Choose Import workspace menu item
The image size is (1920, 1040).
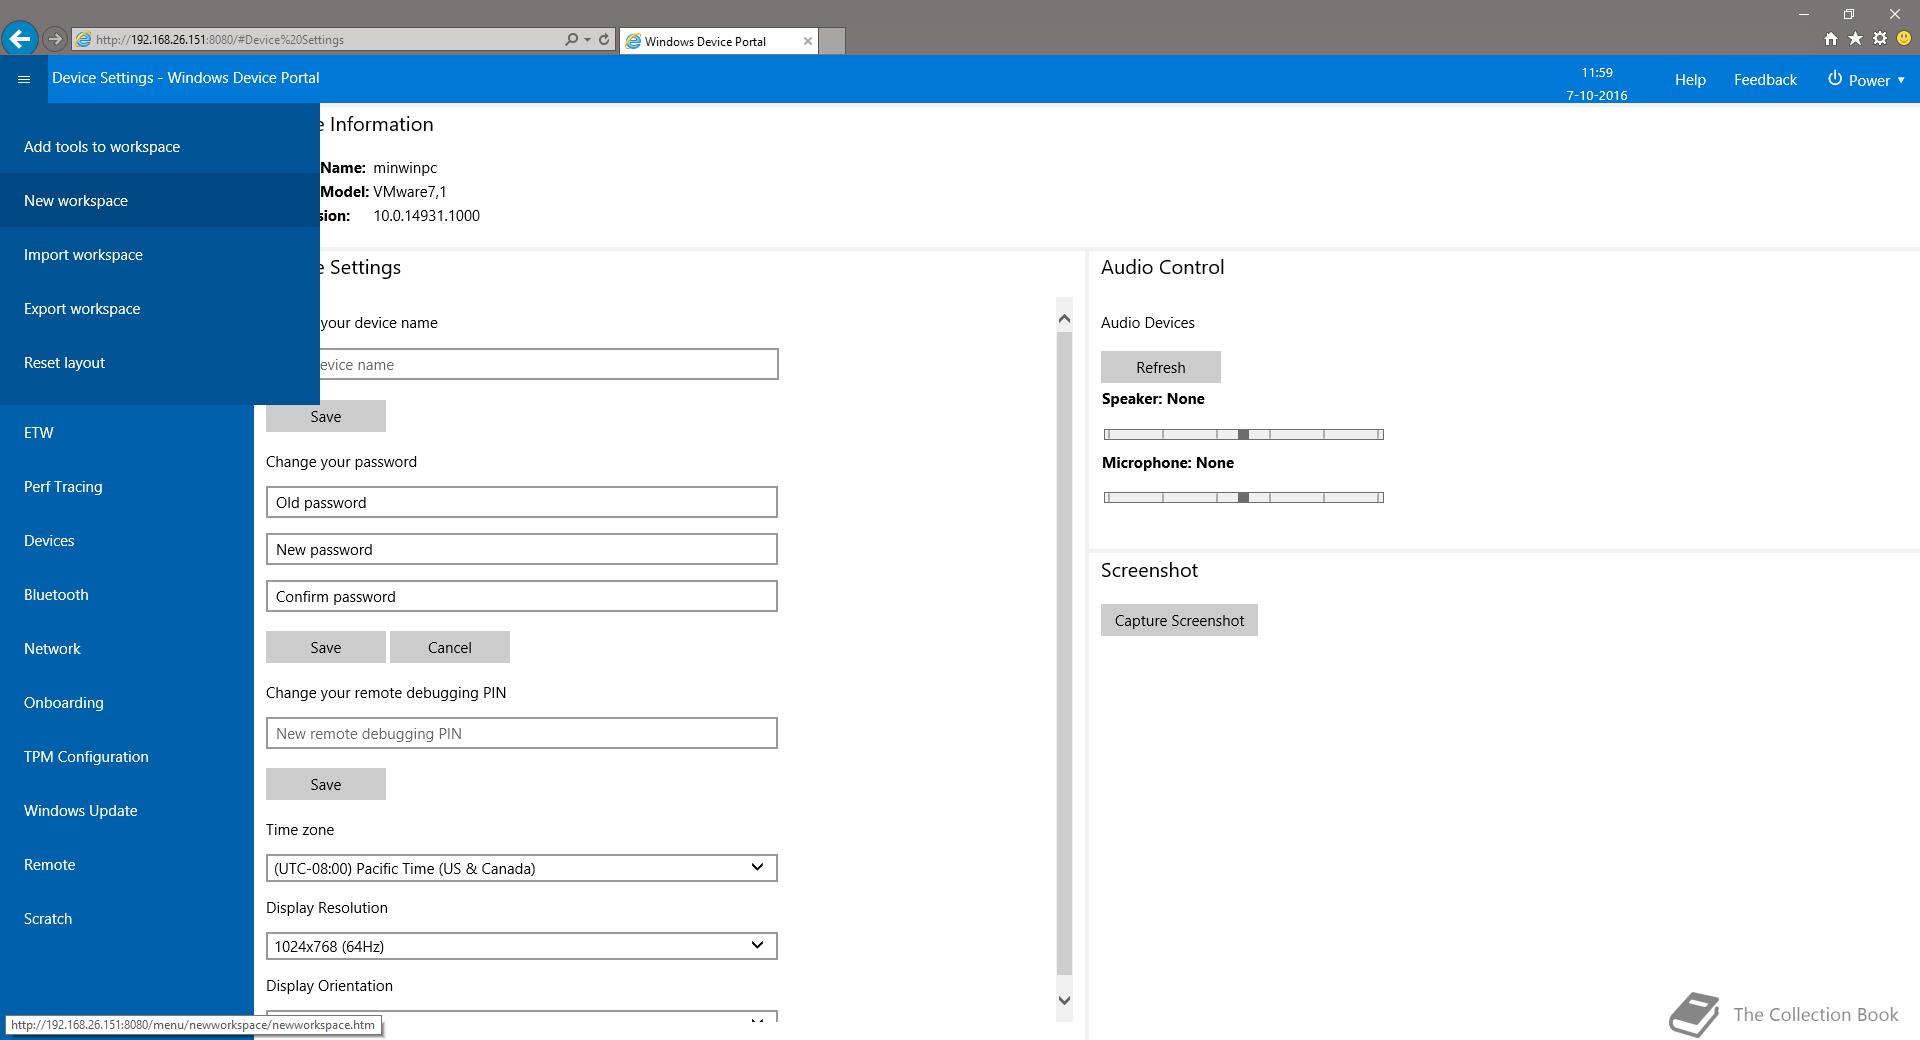(x=160, y=255)
